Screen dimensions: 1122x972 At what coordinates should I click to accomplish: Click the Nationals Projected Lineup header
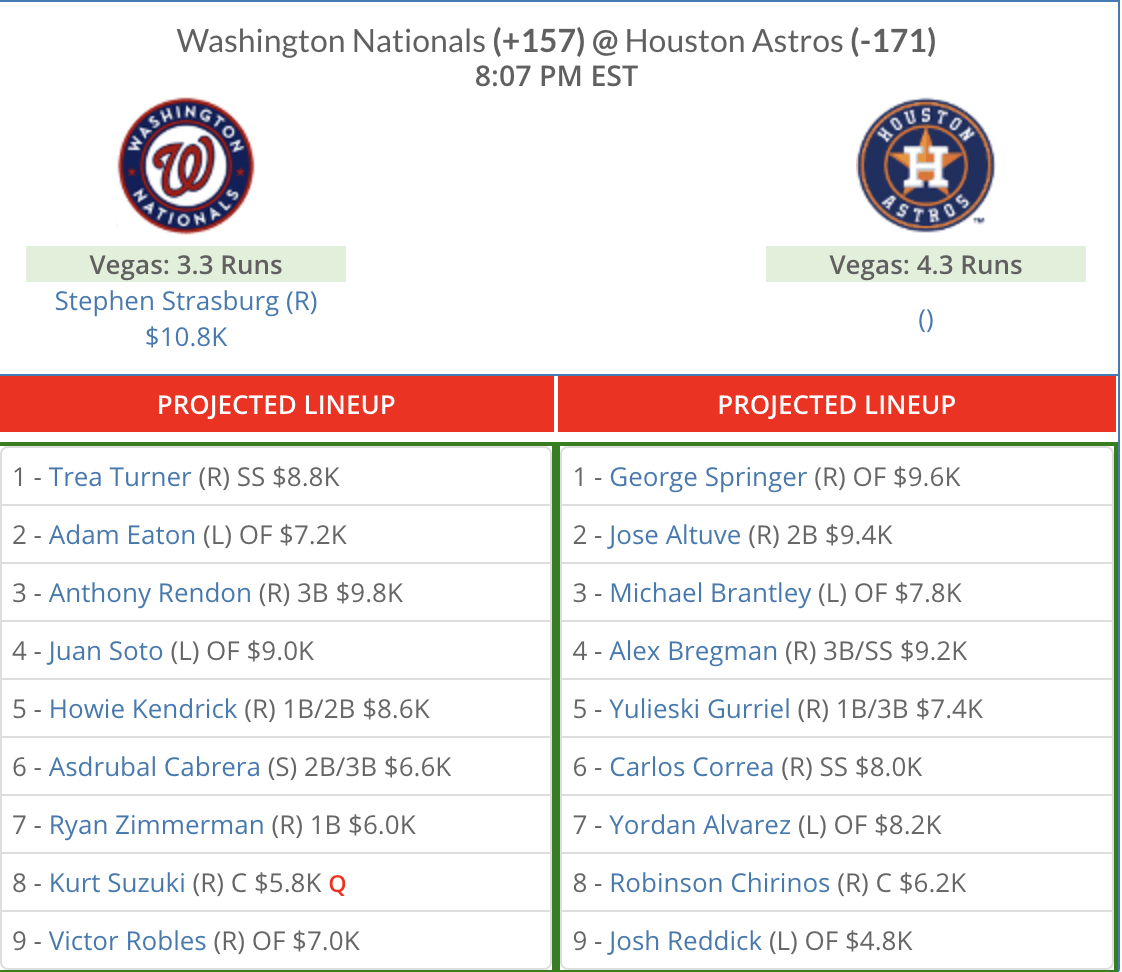click(276, 404)
